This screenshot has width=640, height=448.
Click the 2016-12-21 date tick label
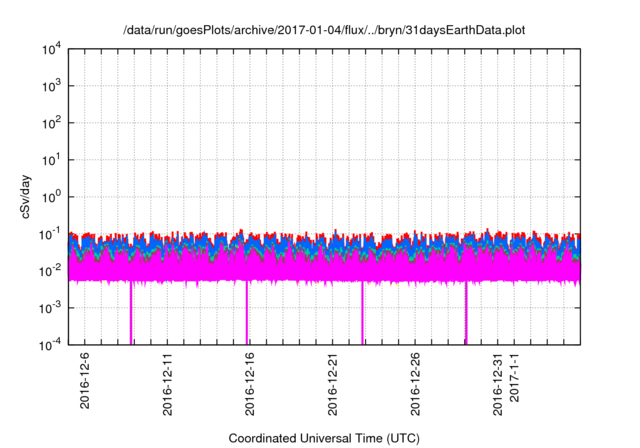[333, 384]
